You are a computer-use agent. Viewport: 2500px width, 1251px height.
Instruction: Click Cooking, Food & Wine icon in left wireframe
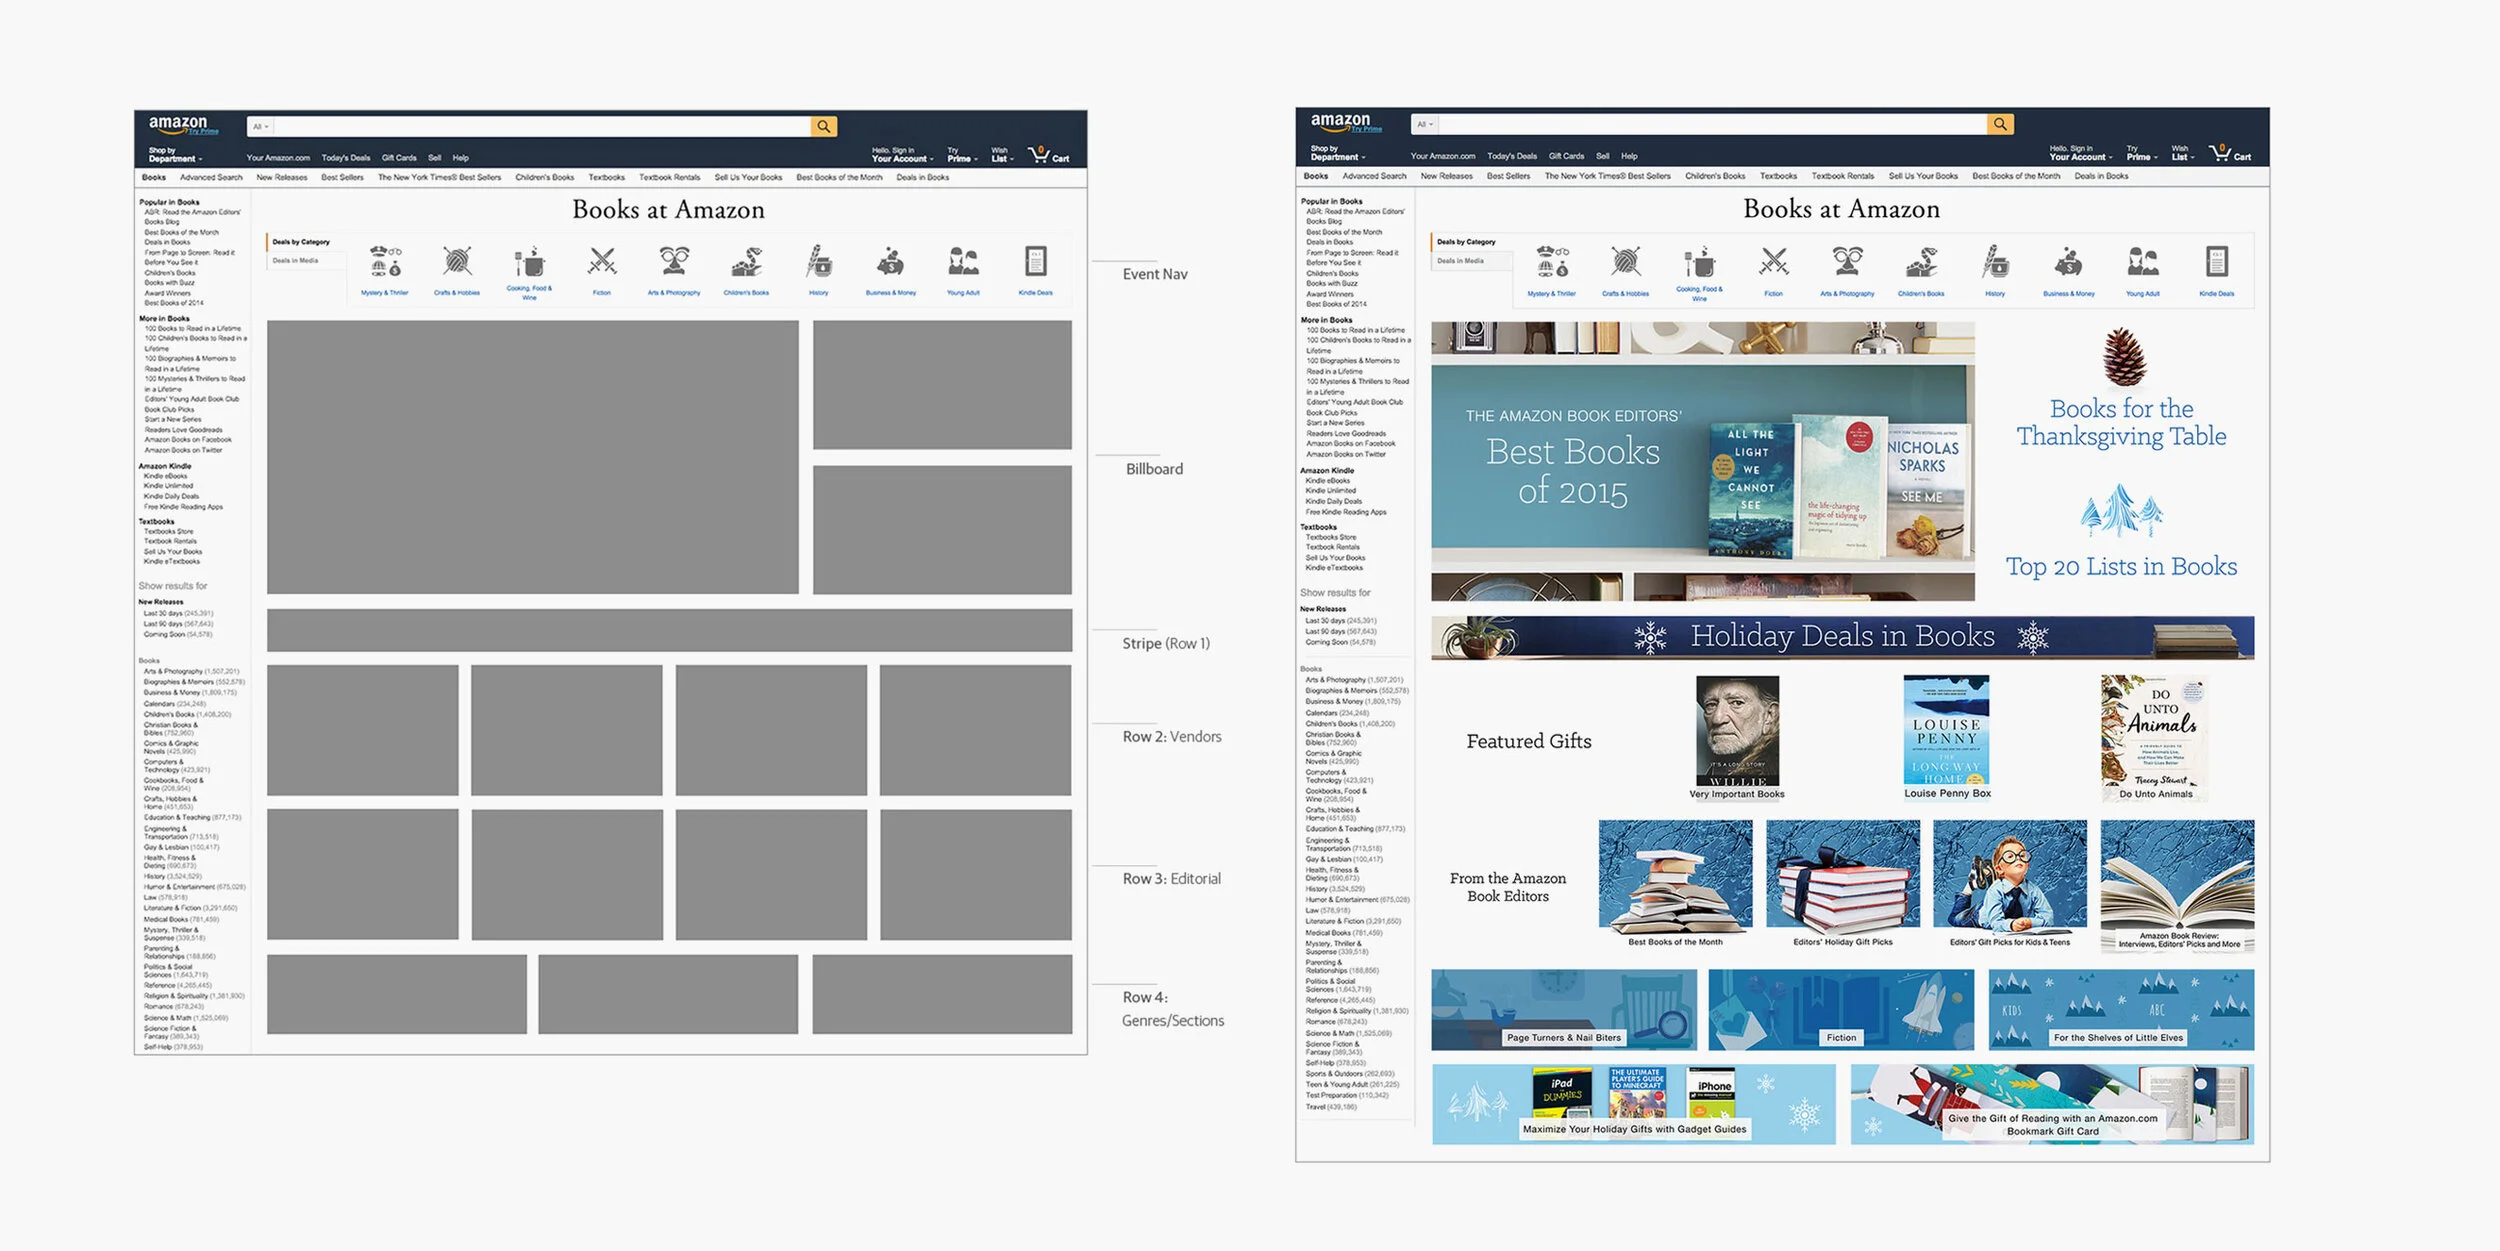[529, 261]
